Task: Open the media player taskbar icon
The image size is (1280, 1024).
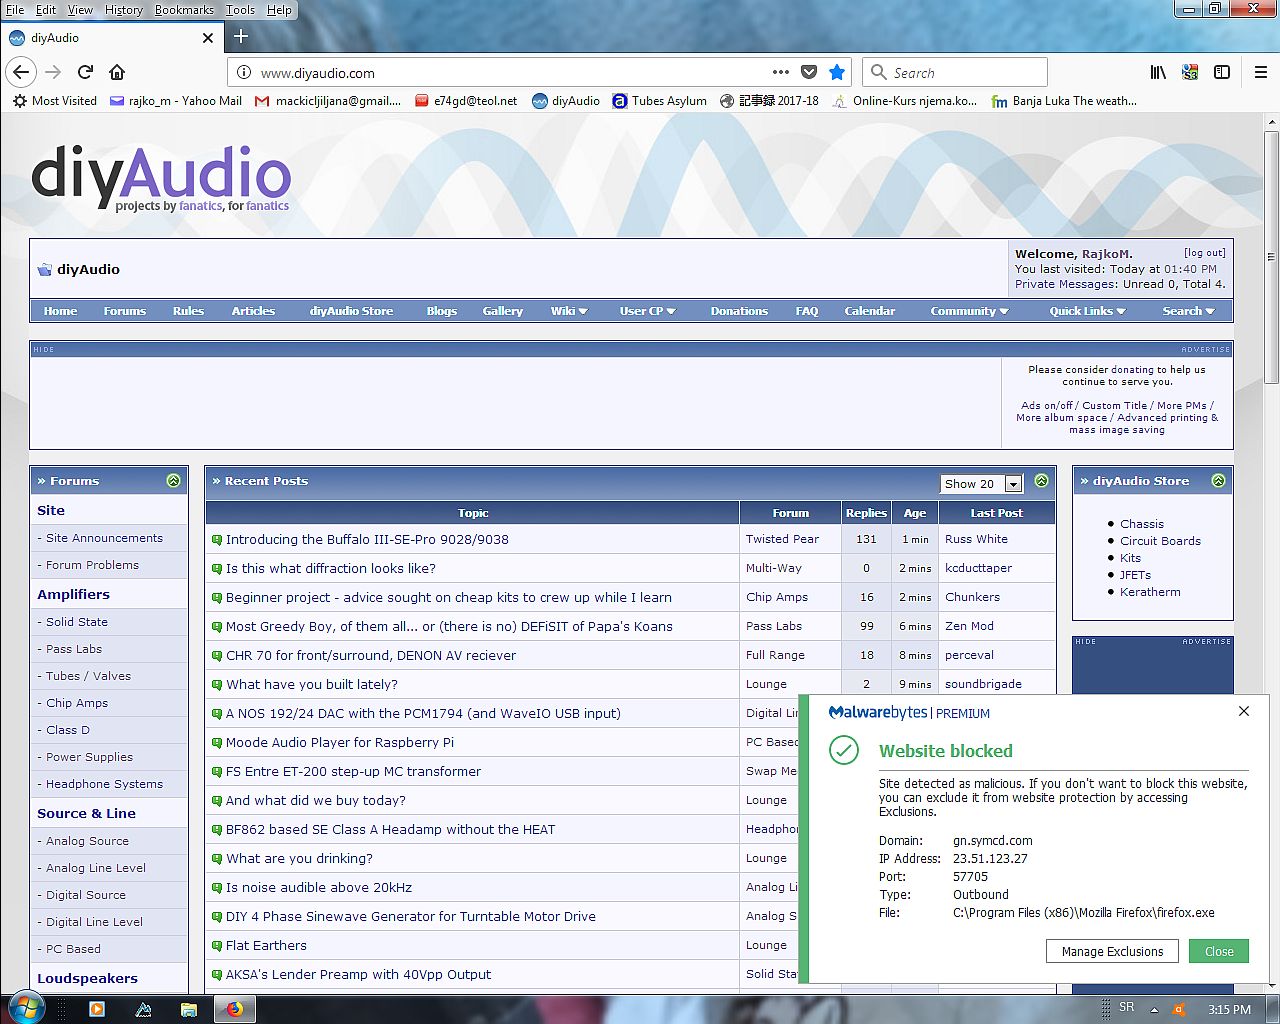Action: [97, 1009]
